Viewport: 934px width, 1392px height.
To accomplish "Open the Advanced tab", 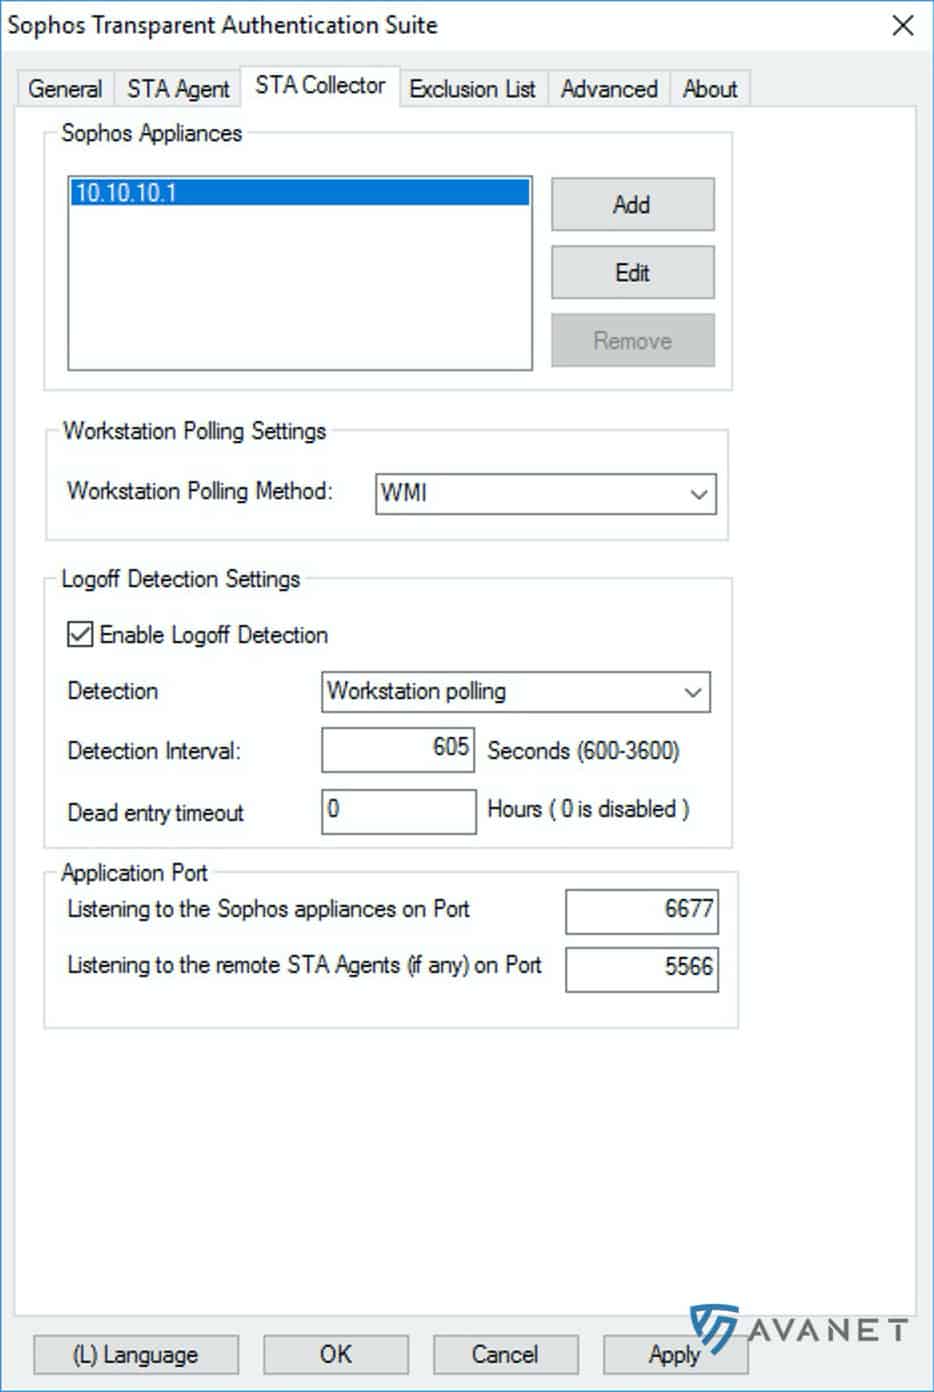I will (609, 89).
